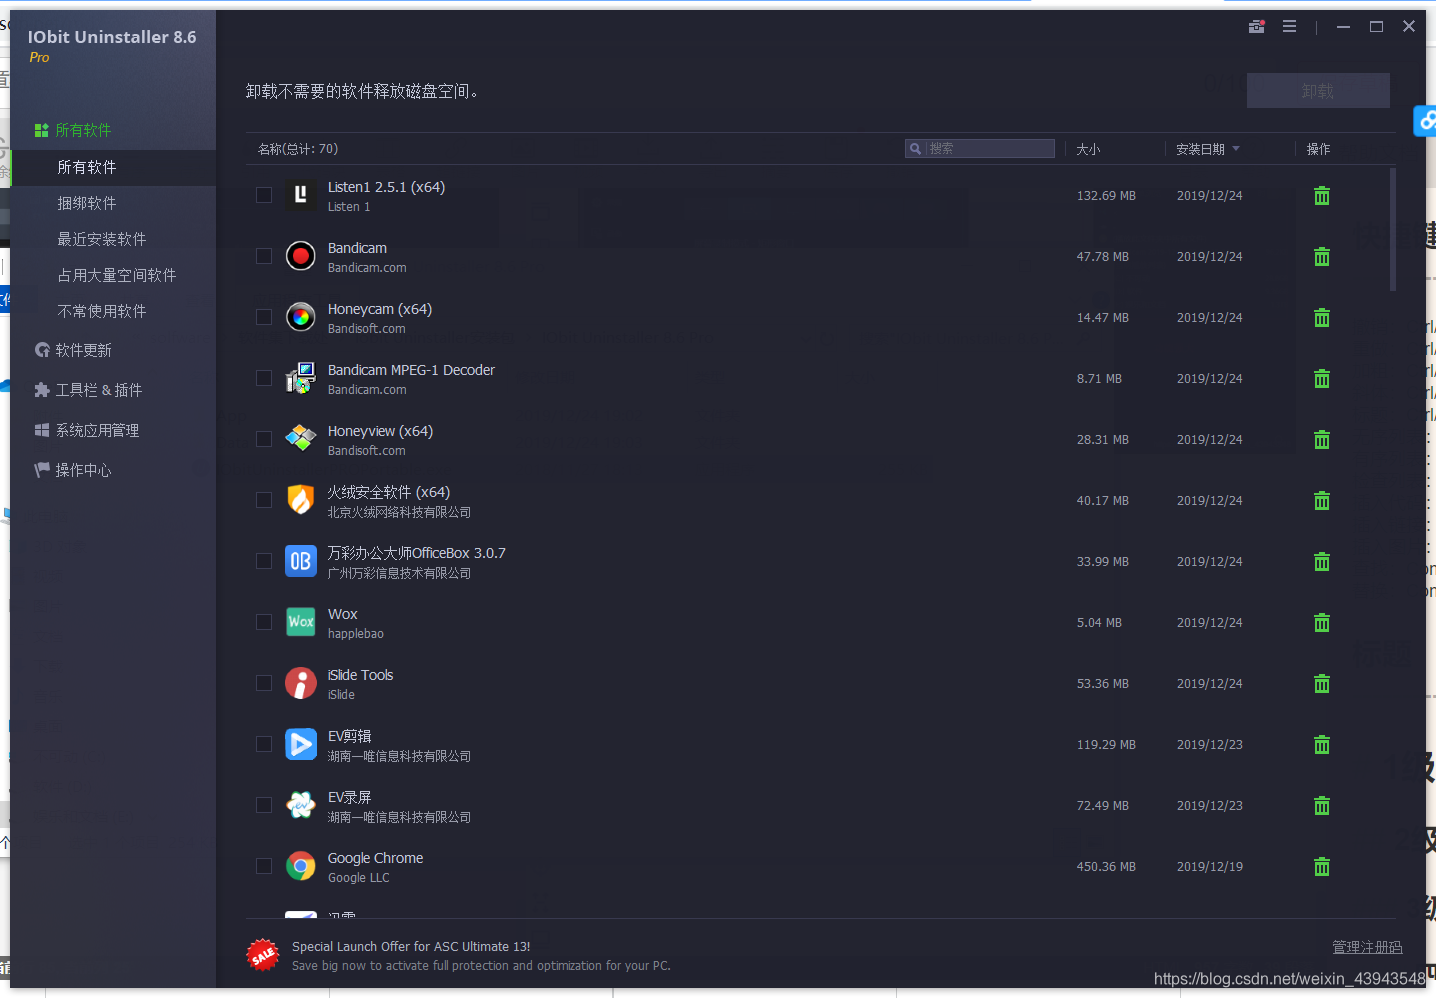
Task: Check the Wox checkbox
Action: coord(264,622)
